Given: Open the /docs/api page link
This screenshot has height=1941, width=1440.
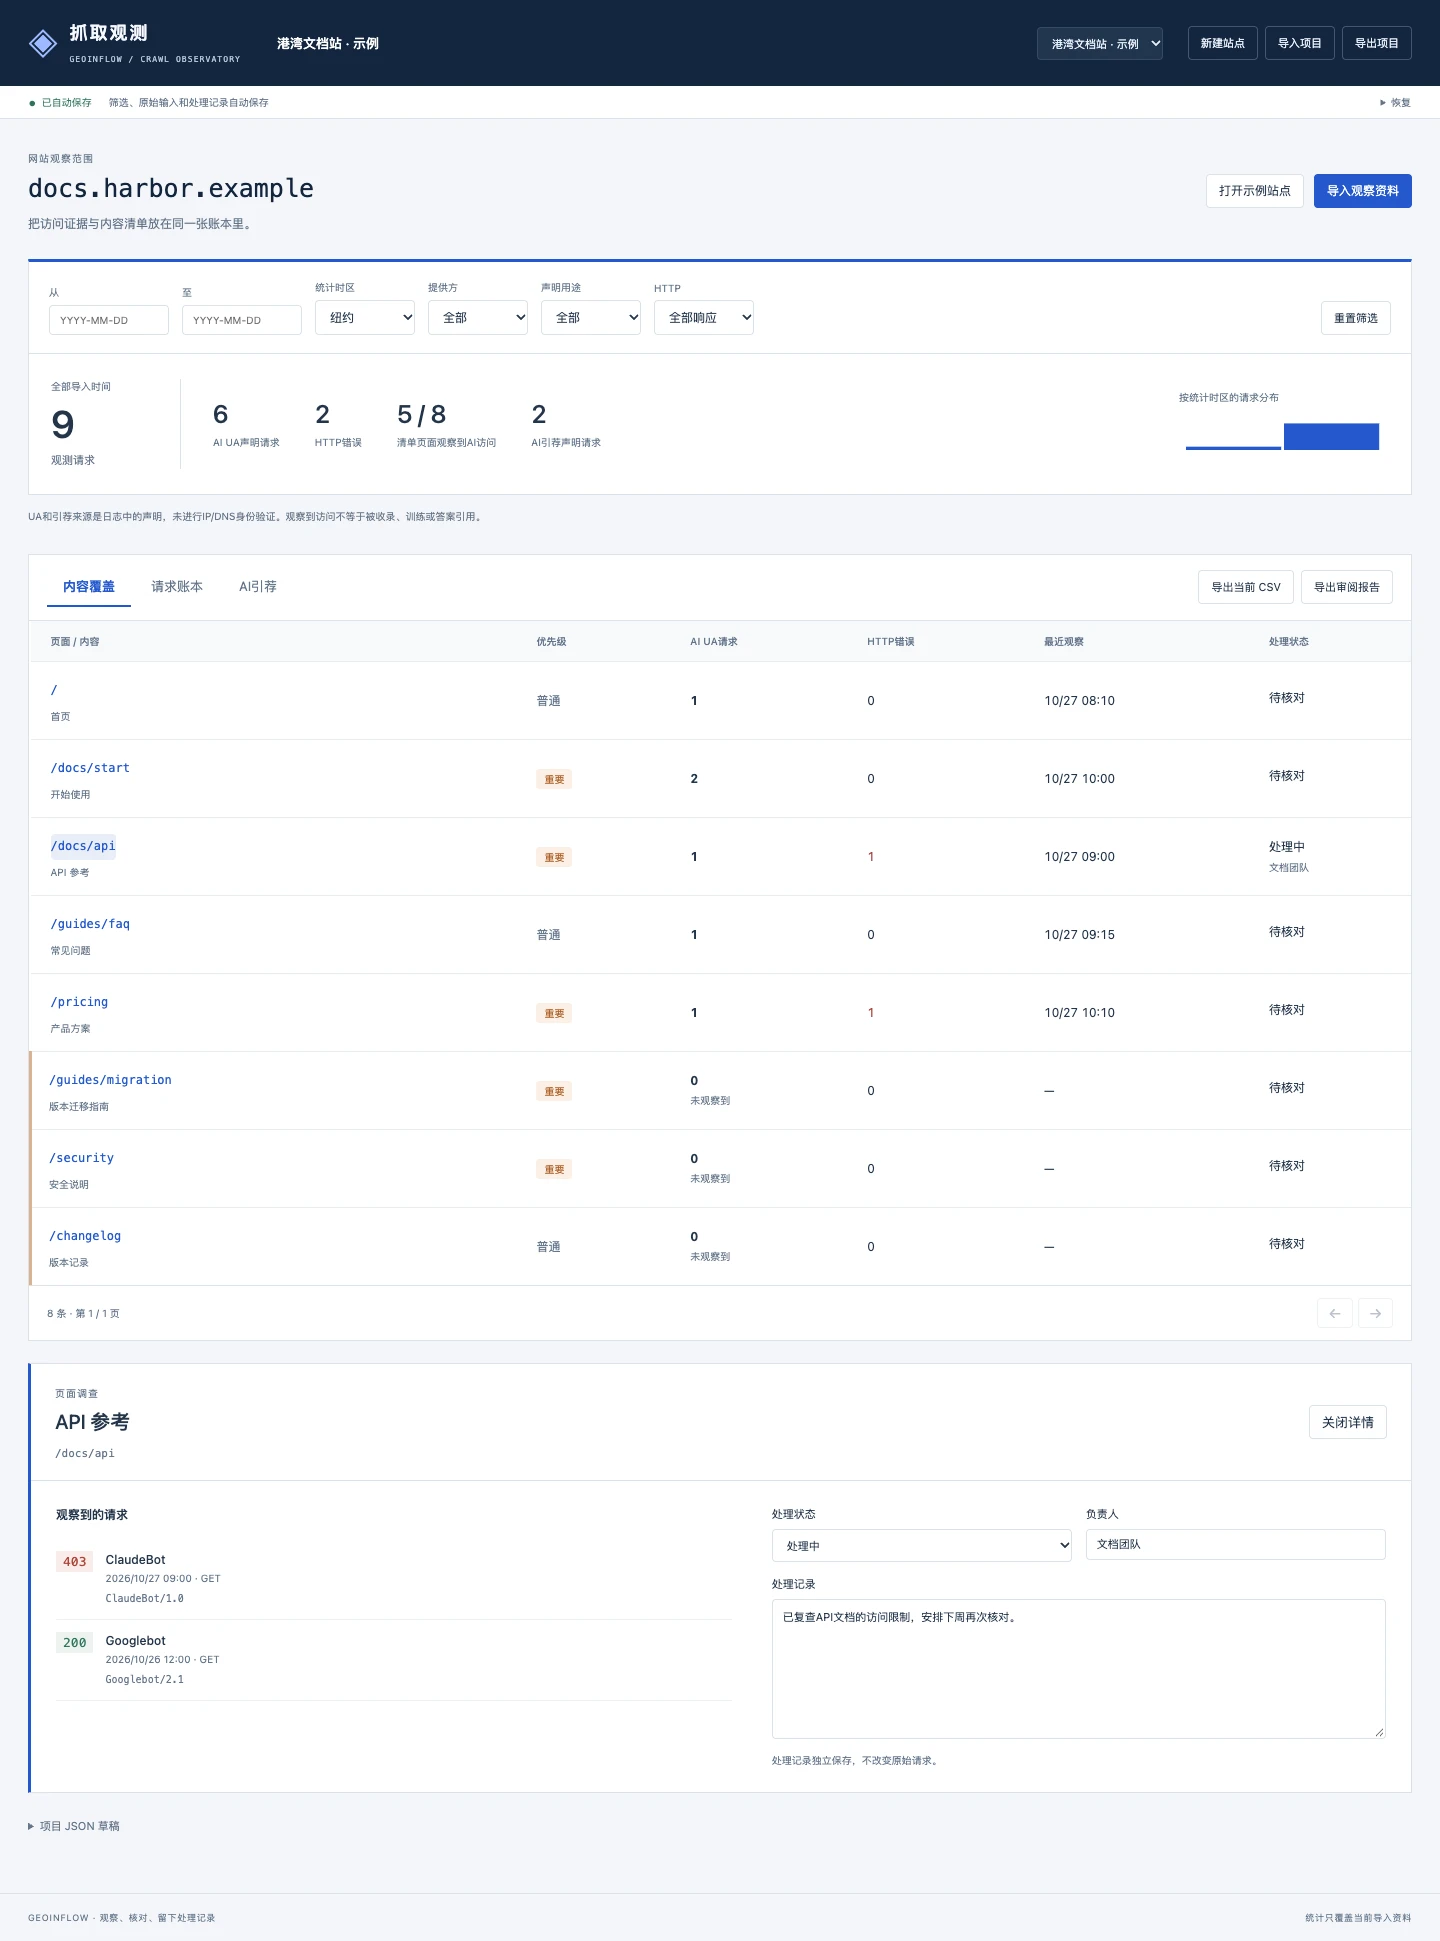Looking at the screenshot, I should click(x=83, y=846).
